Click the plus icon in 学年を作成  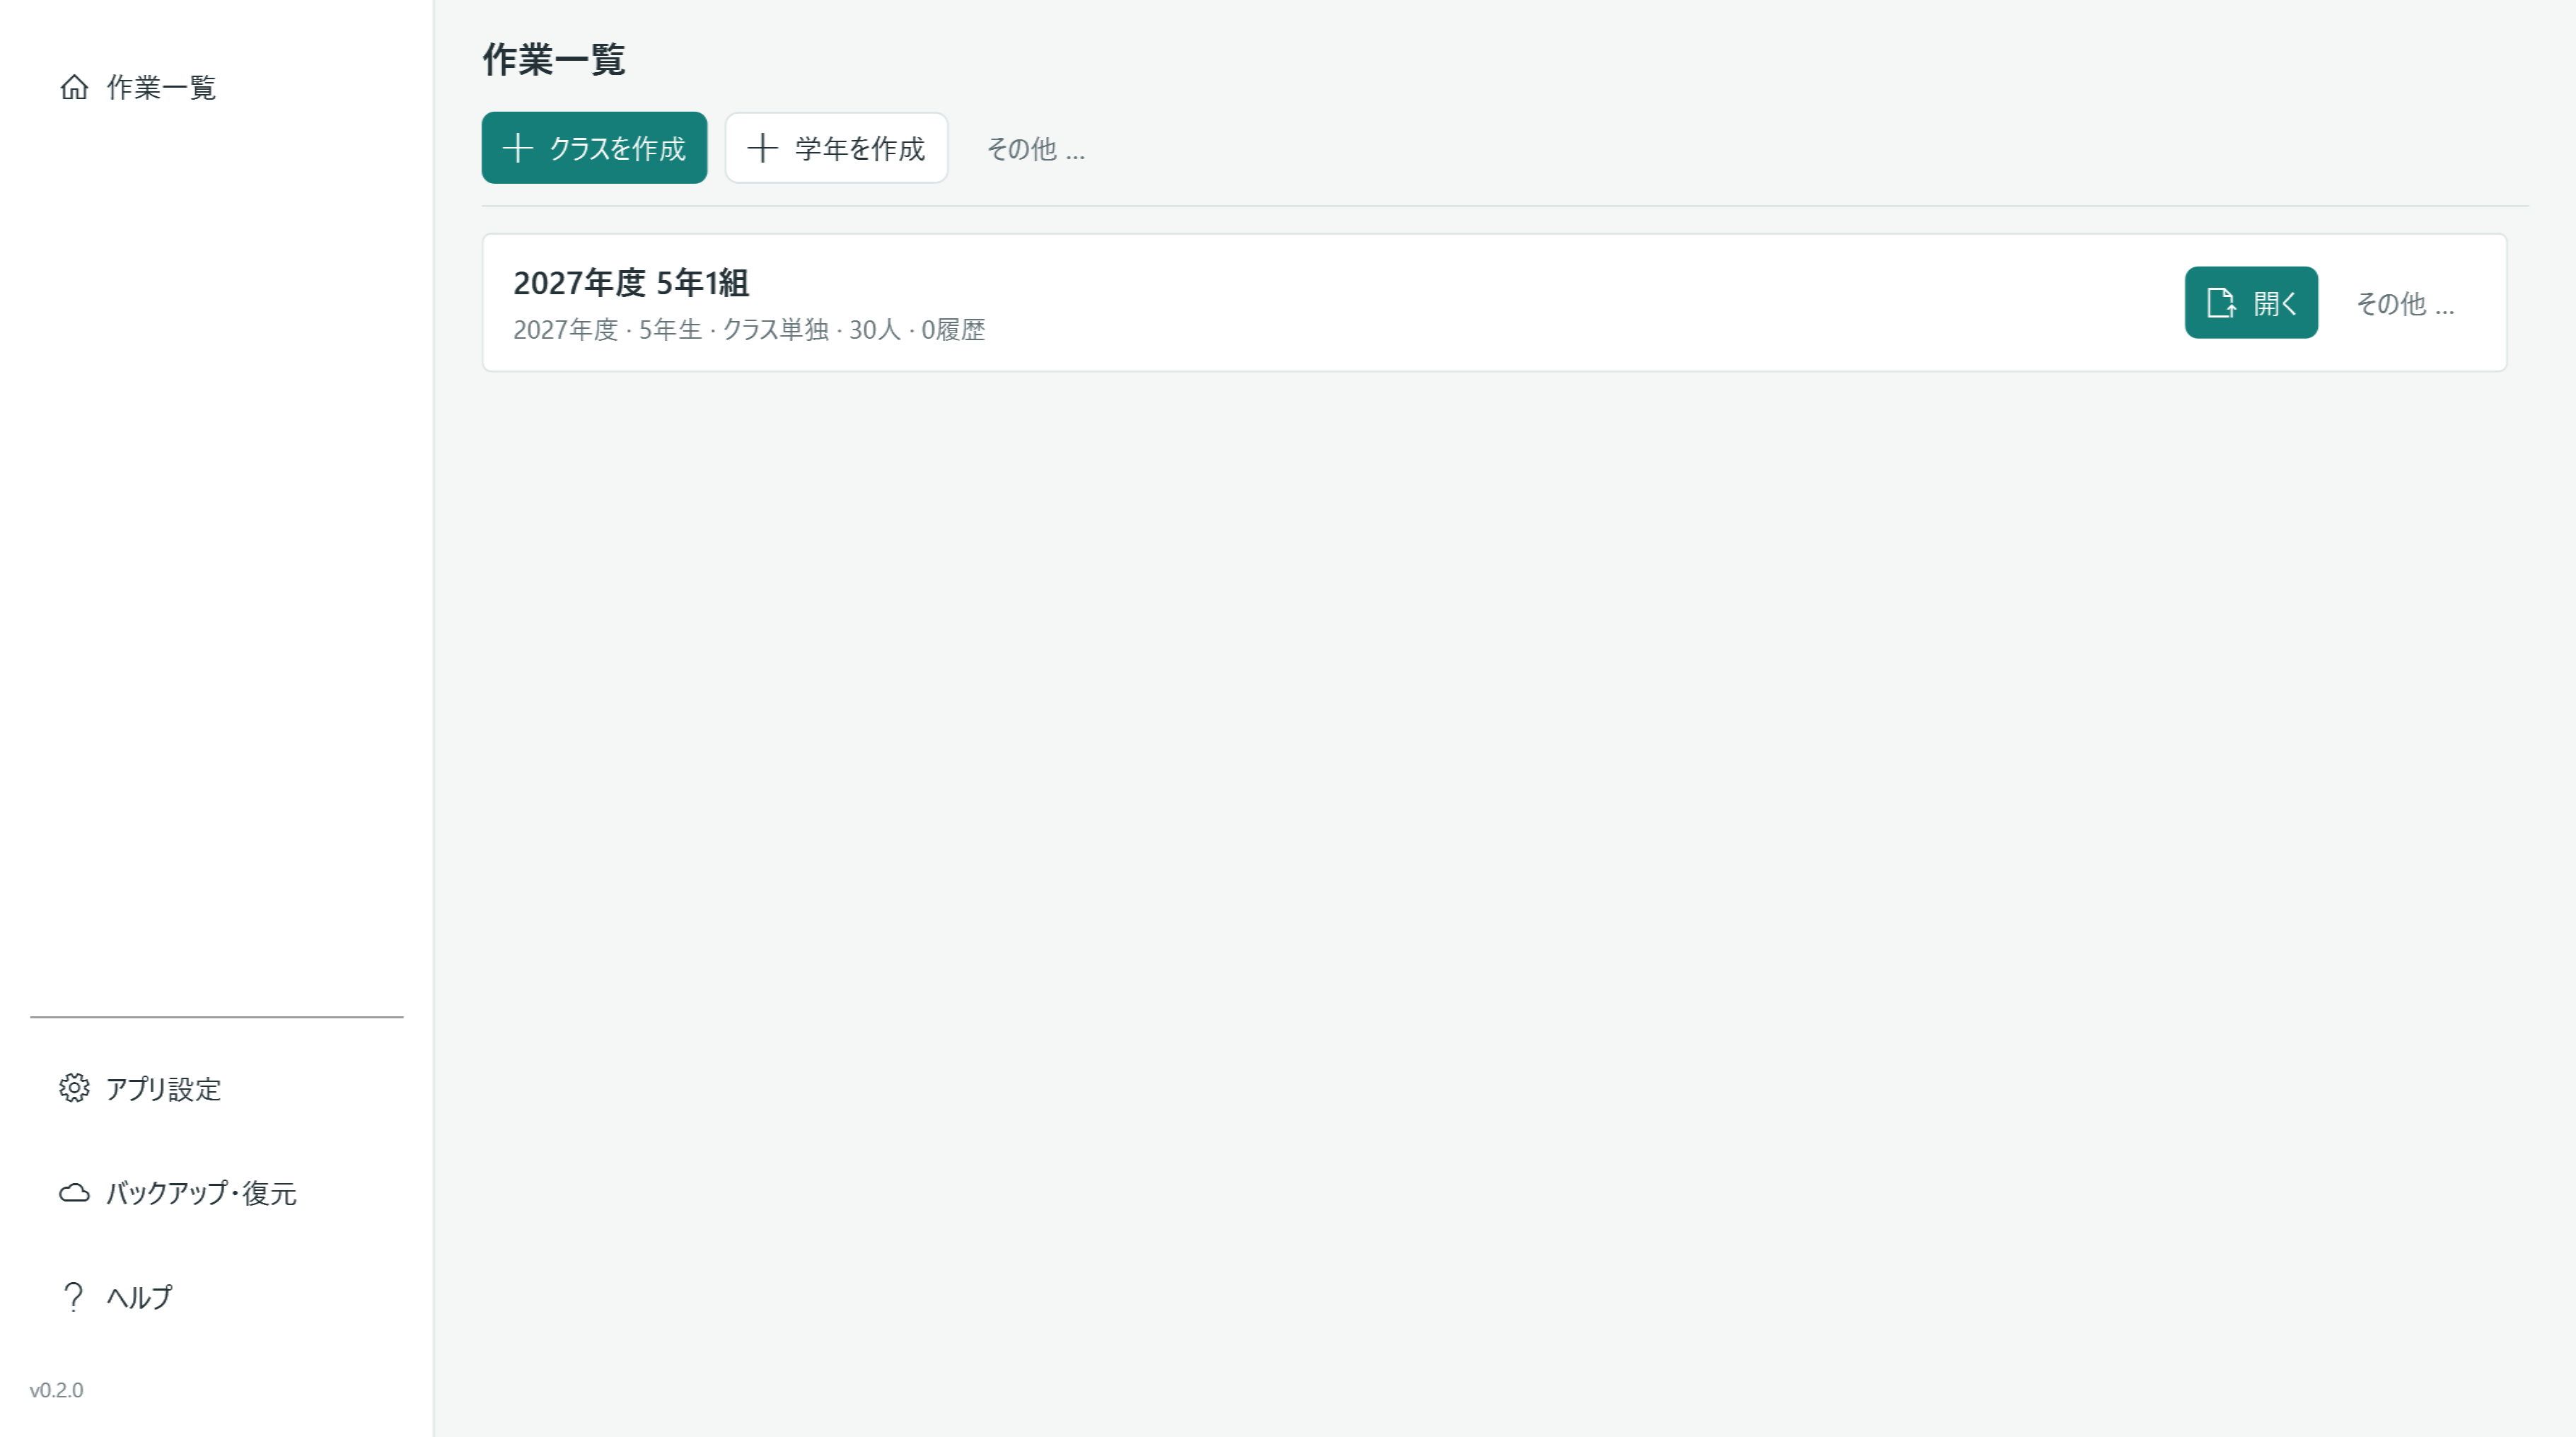pos(763,148)
